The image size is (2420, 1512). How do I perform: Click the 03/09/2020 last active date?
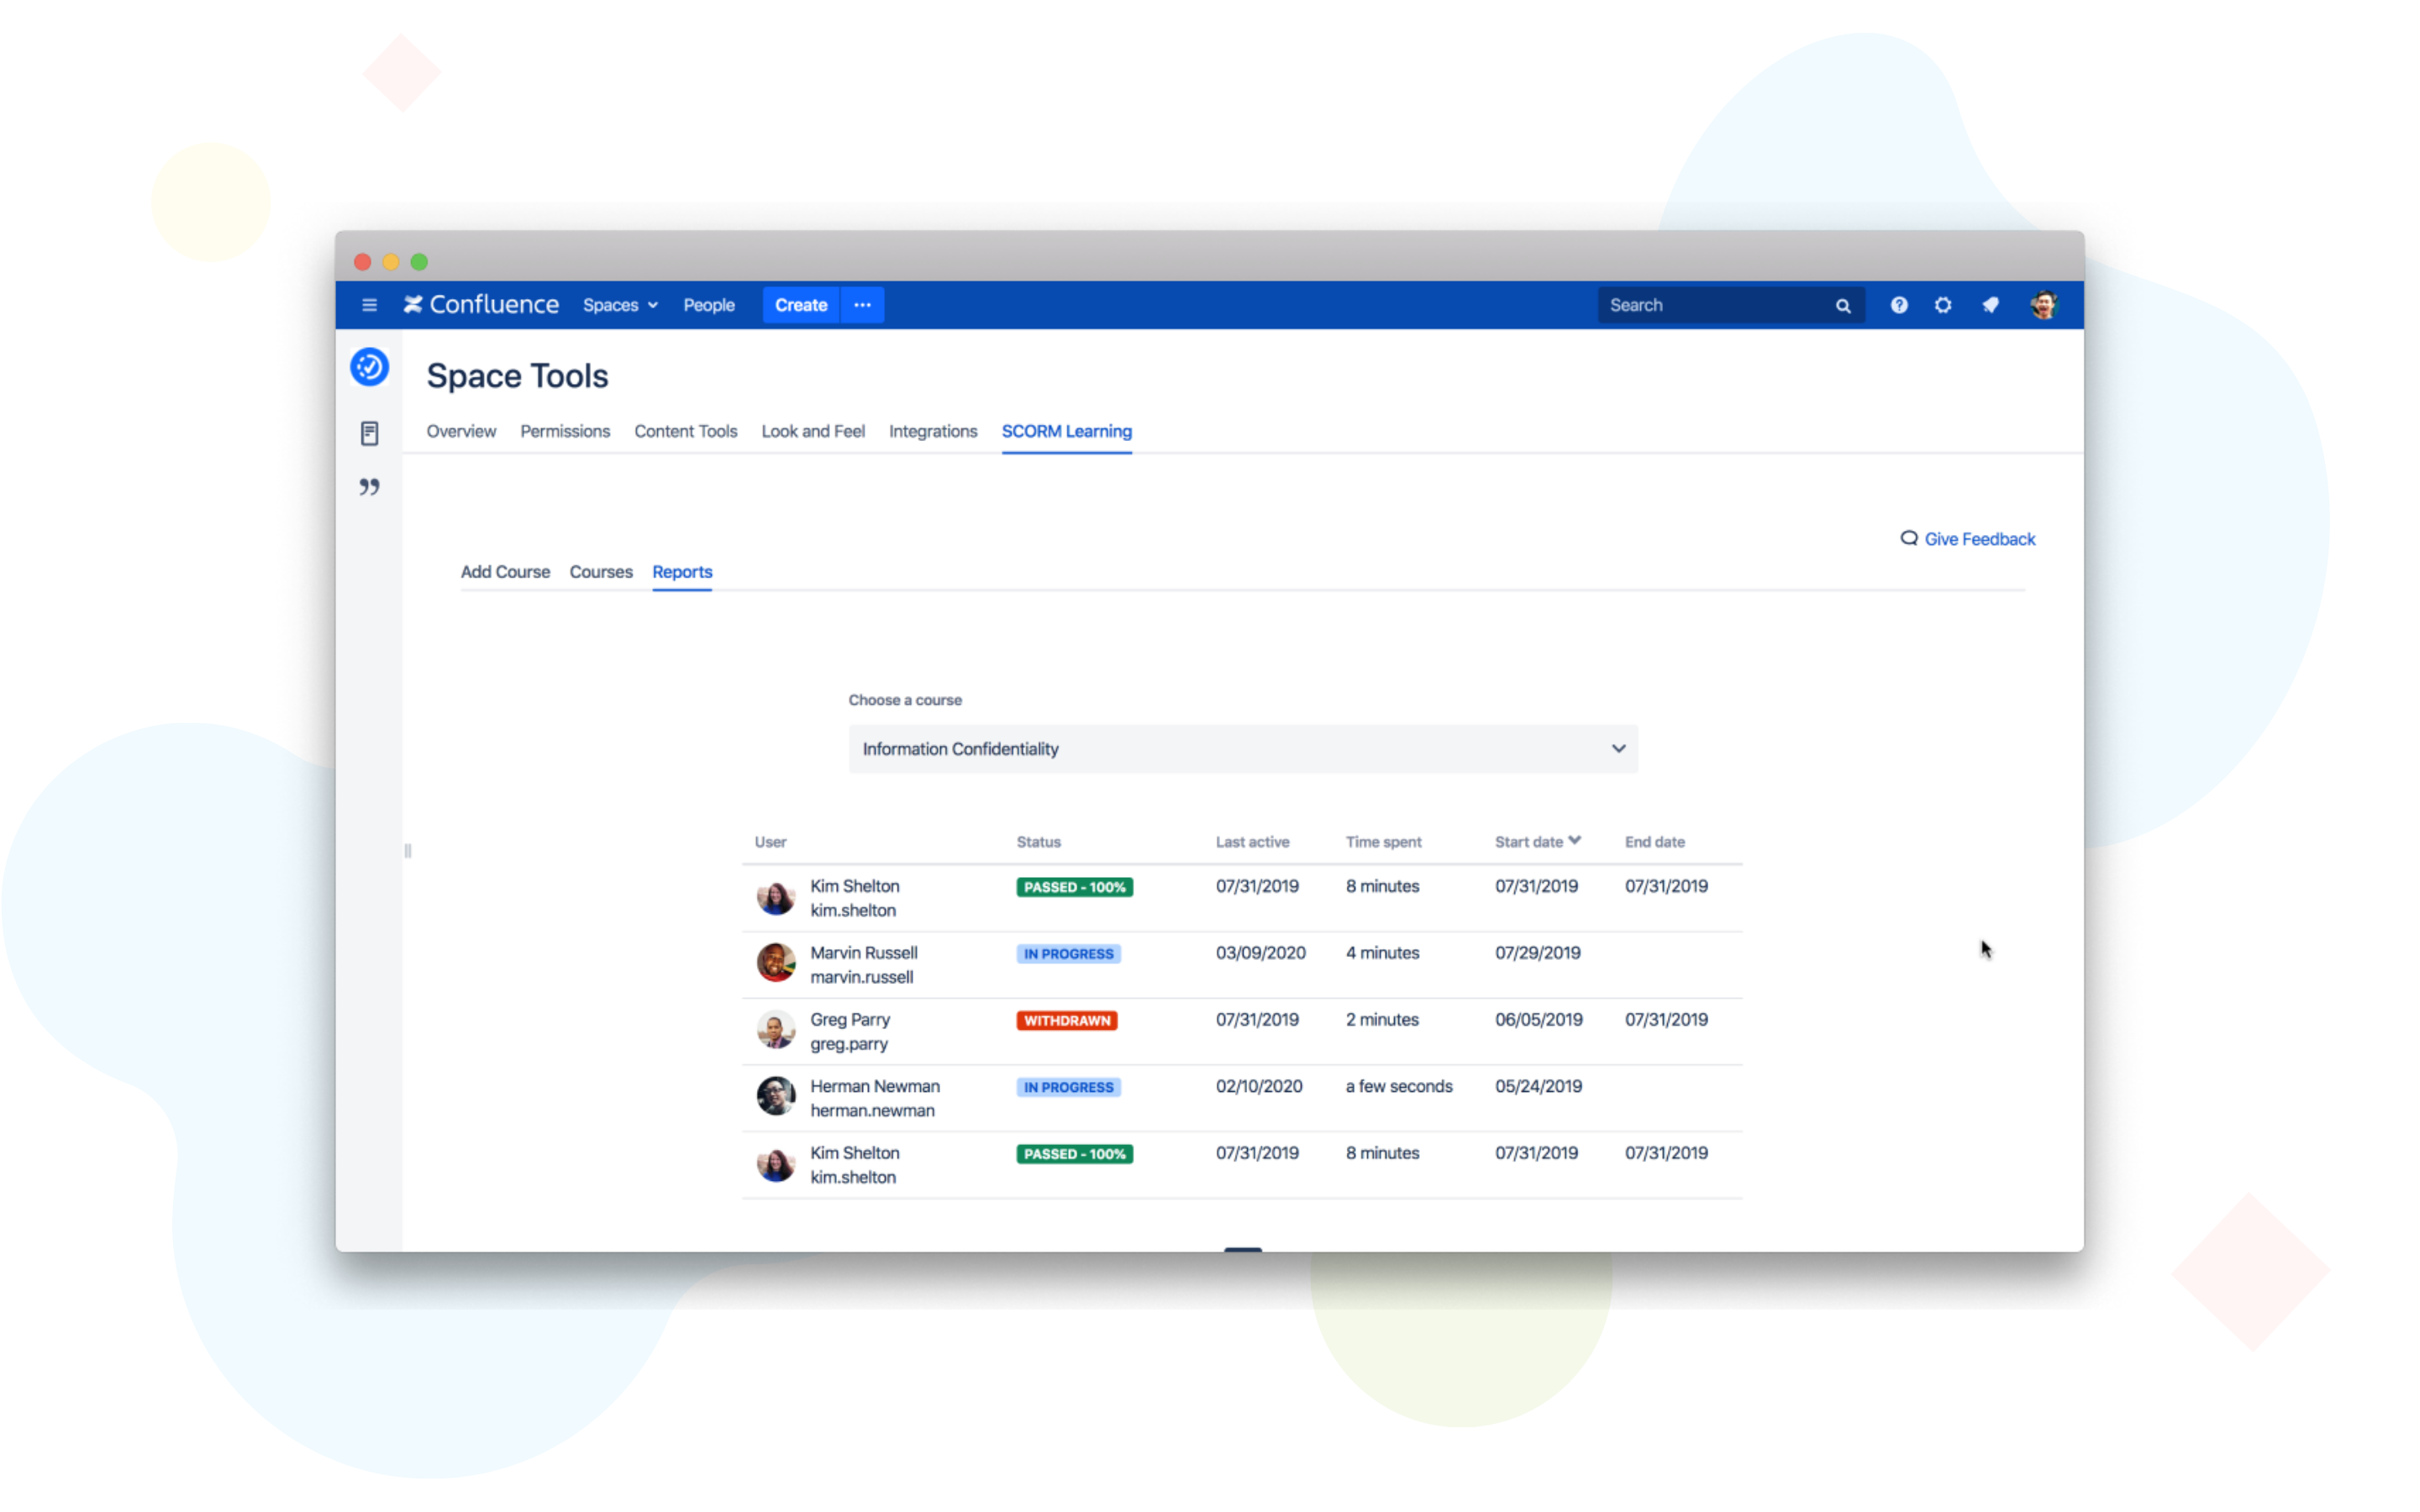(1260, 953)
